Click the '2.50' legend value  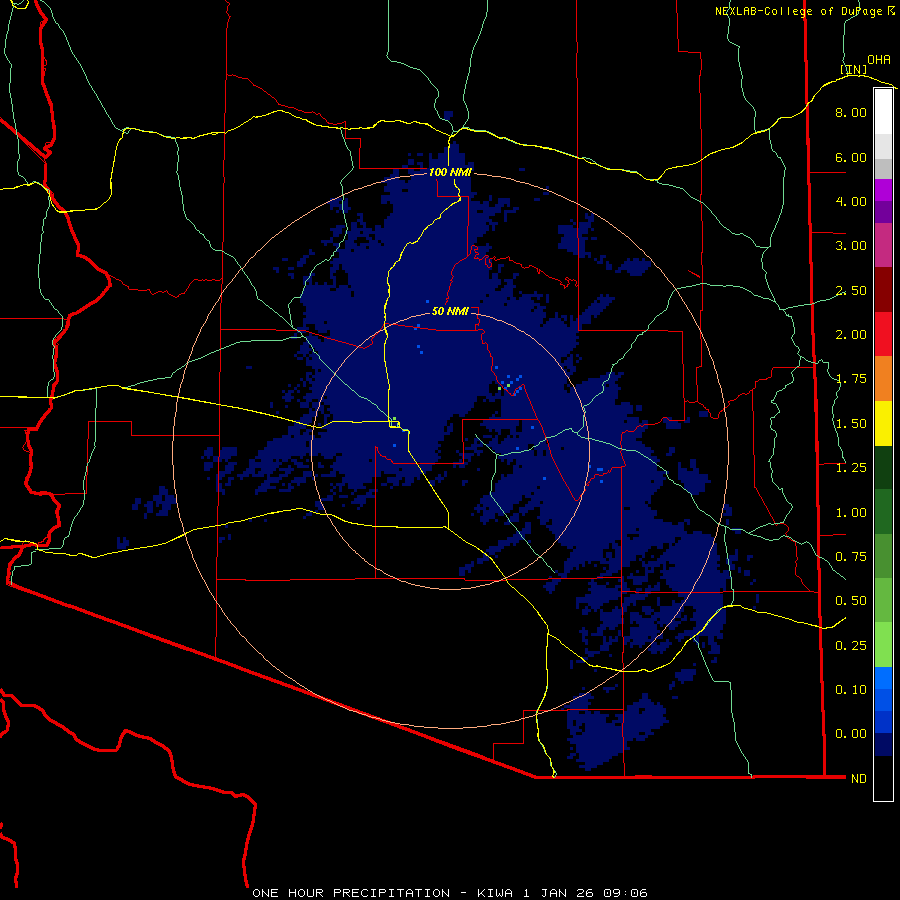[851, 290]
